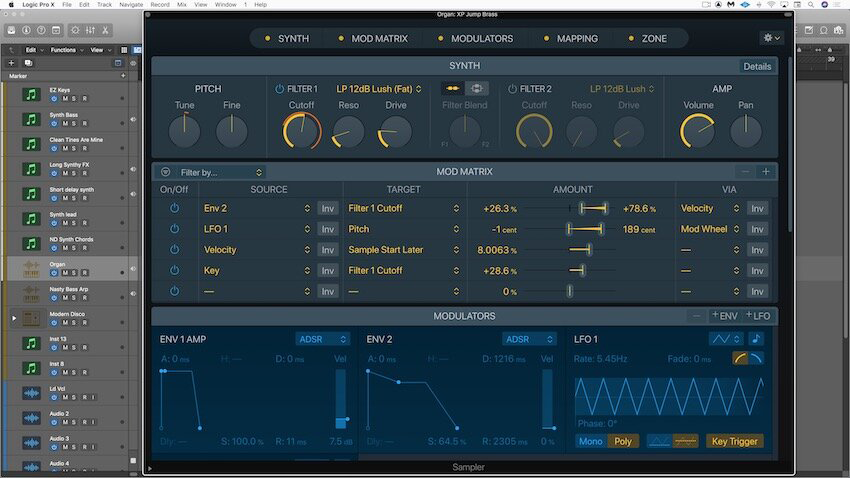This screenshot has height=478, width=850.
Task: Click the LFO 1 tempo sync note icon
Action: pos(756,339)
